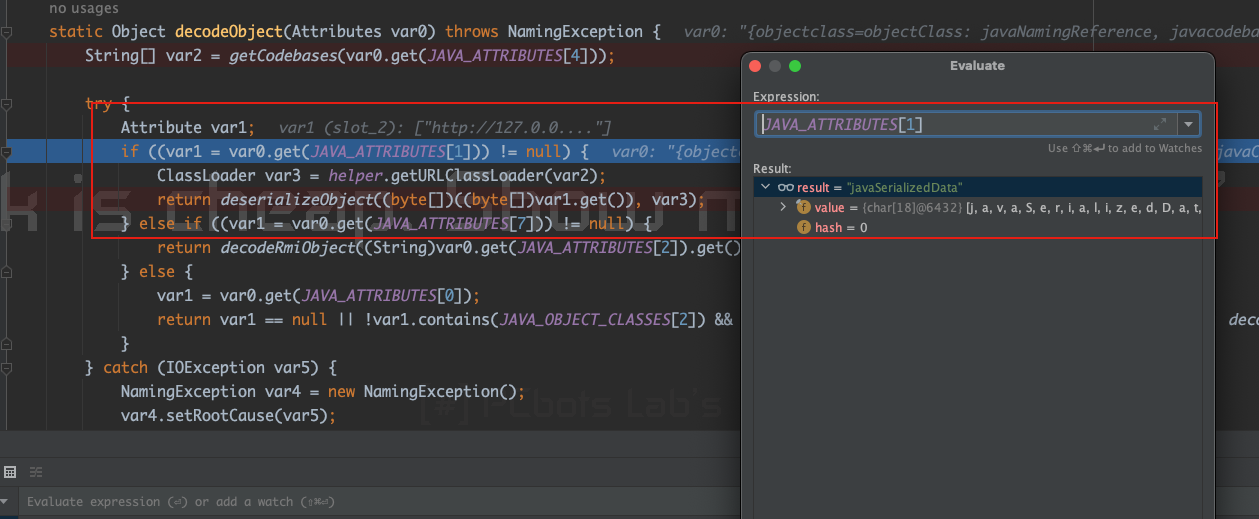Click the glasses watch icon beside result
Viewport: 1259px width, 519px height.
(x=786, y=187)
